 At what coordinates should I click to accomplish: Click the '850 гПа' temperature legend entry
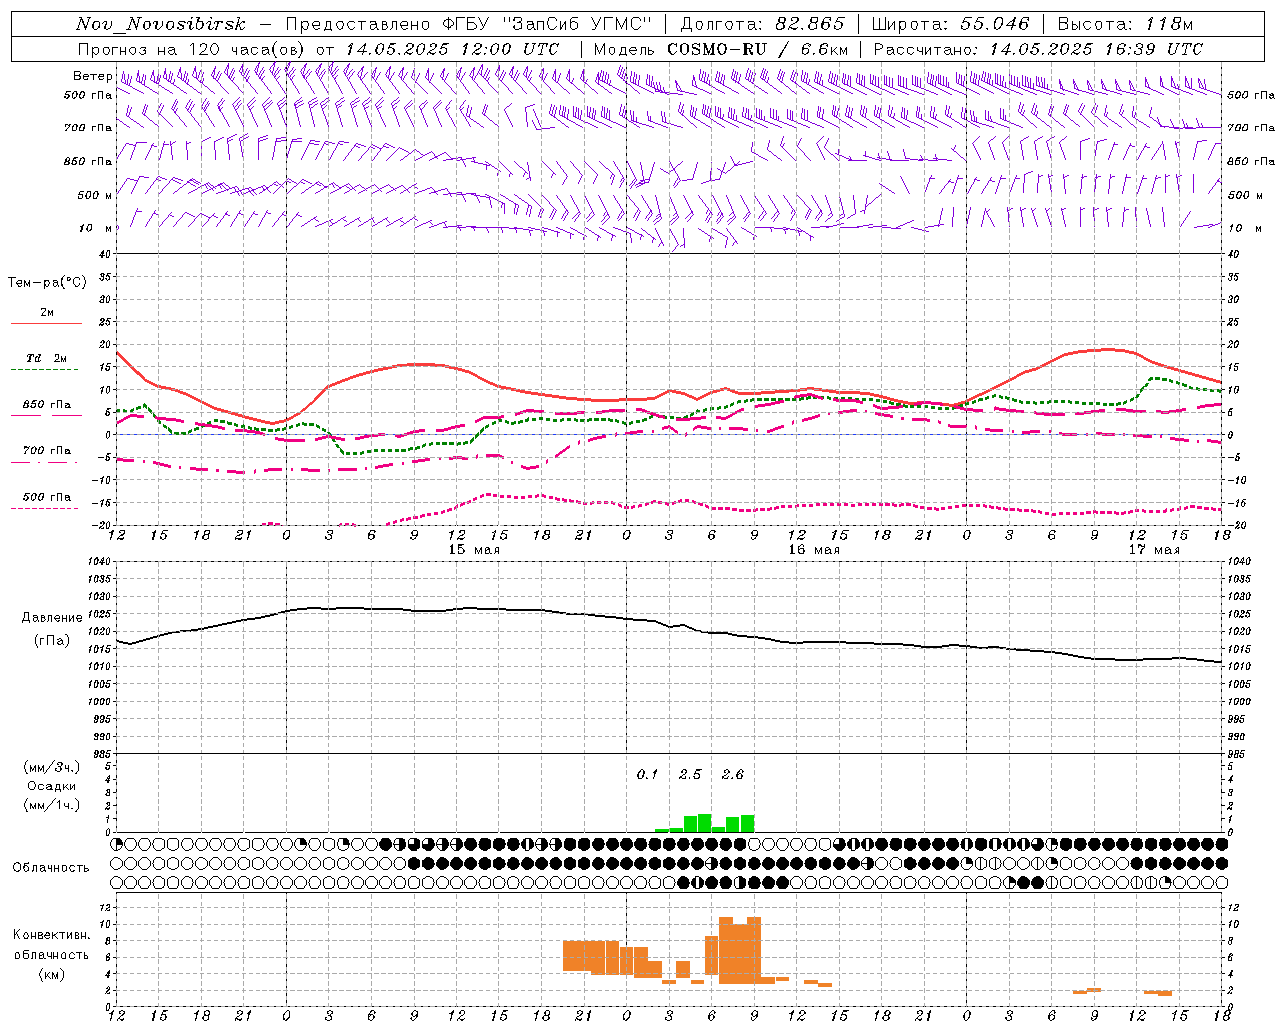click(47, 405)
